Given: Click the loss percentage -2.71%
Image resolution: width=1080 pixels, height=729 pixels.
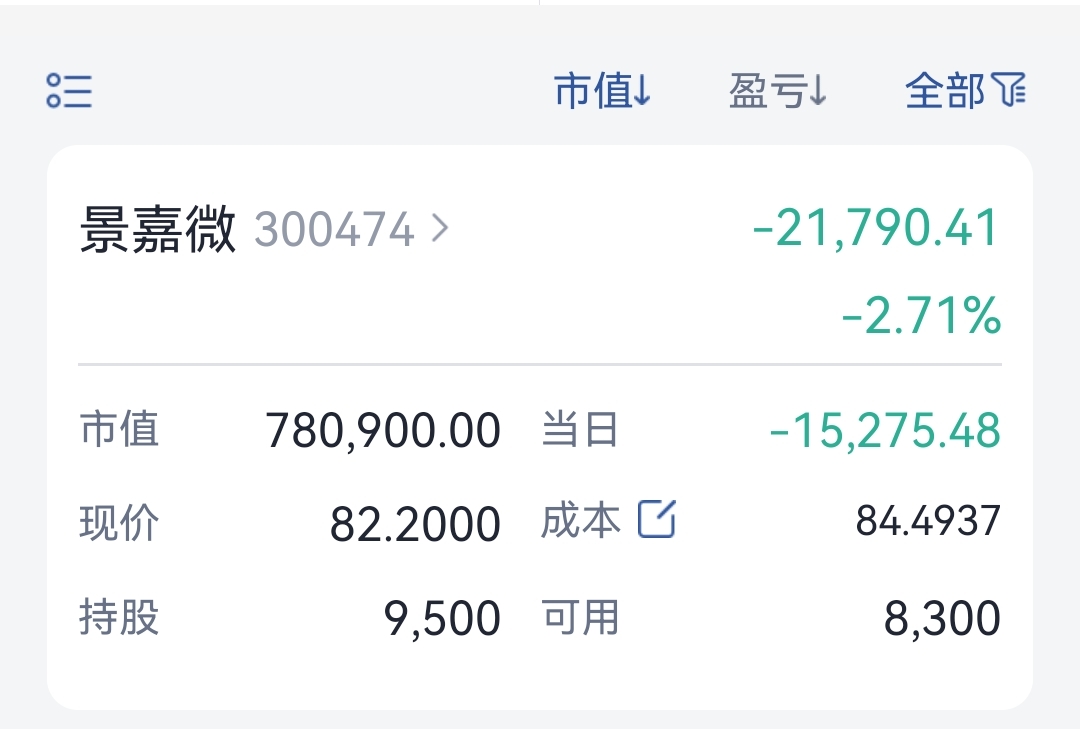Looking at the screenshot, I should 922,316.
